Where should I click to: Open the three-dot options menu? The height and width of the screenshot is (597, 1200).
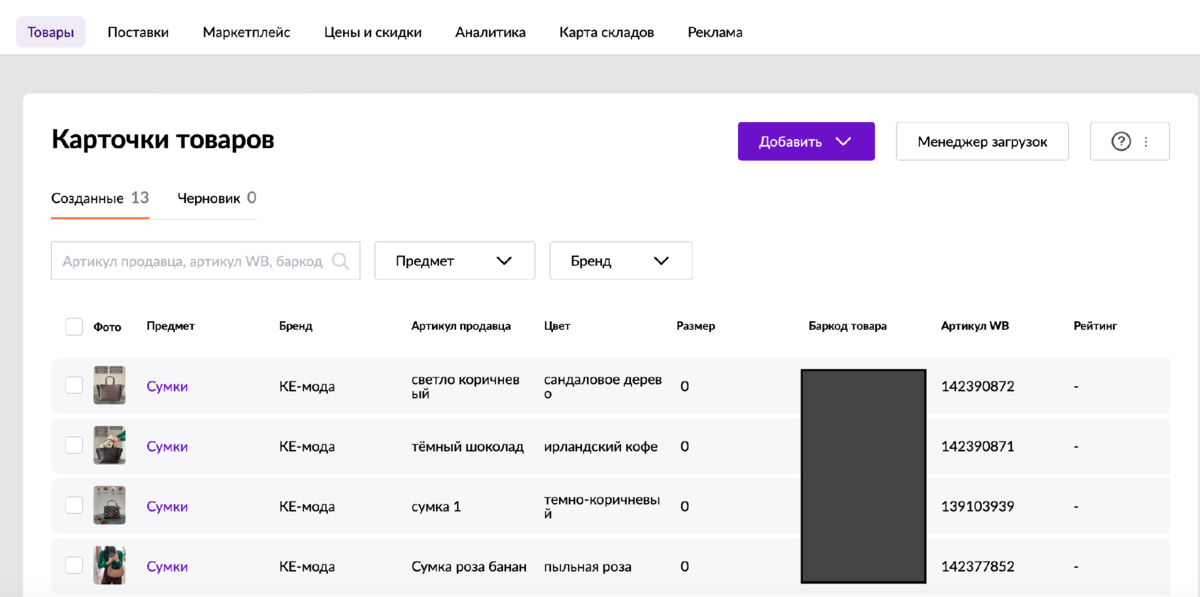tap(1146, 142)
